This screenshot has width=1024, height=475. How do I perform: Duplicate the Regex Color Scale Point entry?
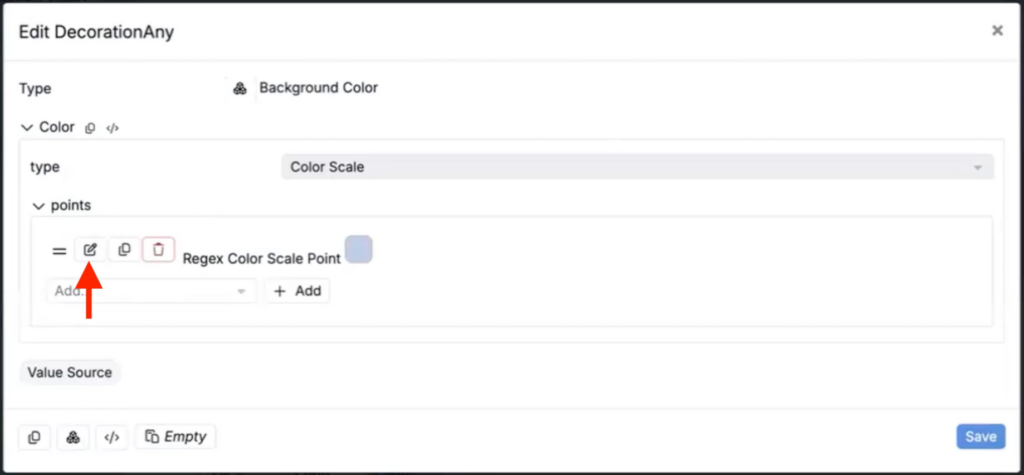(124, 250)
